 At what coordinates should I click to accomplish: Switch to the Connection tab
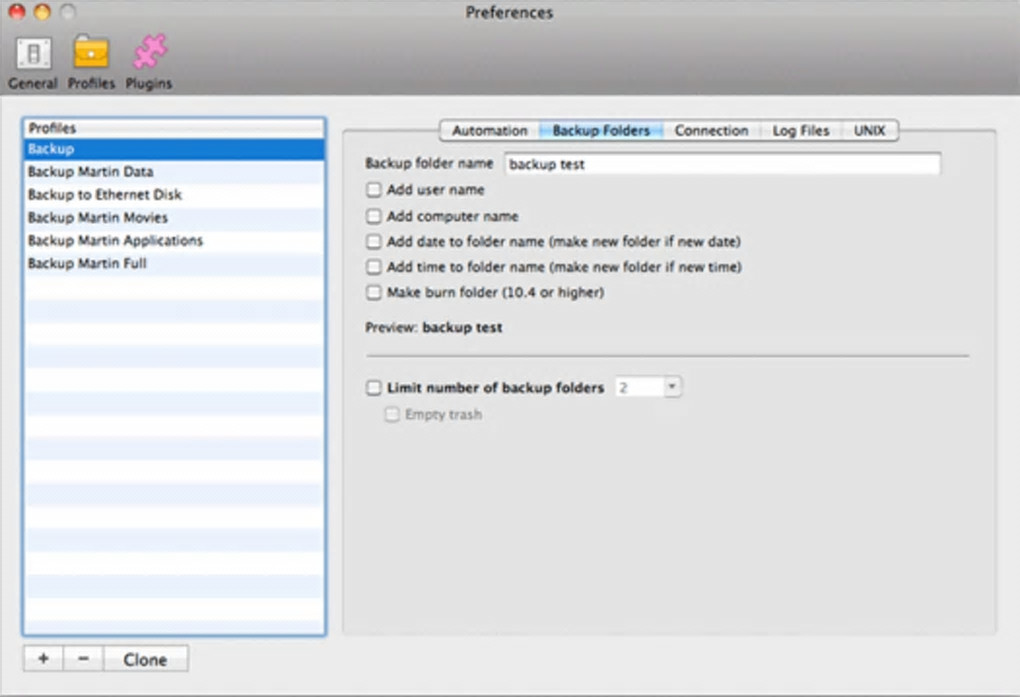click(x=711, y=131)
